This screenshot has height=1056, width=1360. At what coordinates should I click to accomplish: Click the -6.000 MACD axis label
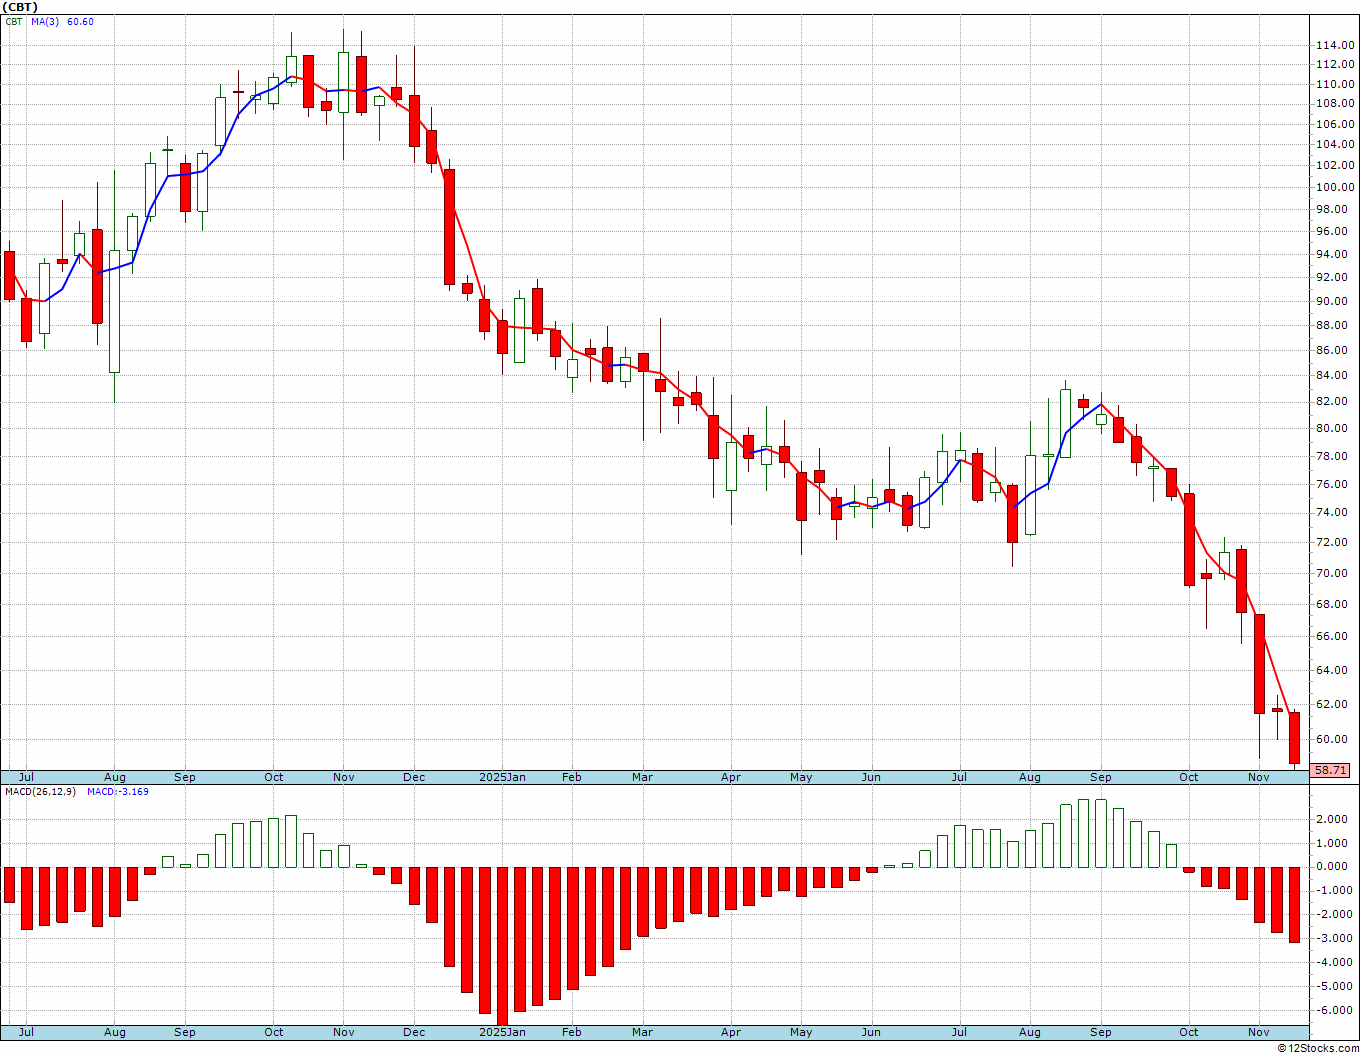(1334, 1010)
